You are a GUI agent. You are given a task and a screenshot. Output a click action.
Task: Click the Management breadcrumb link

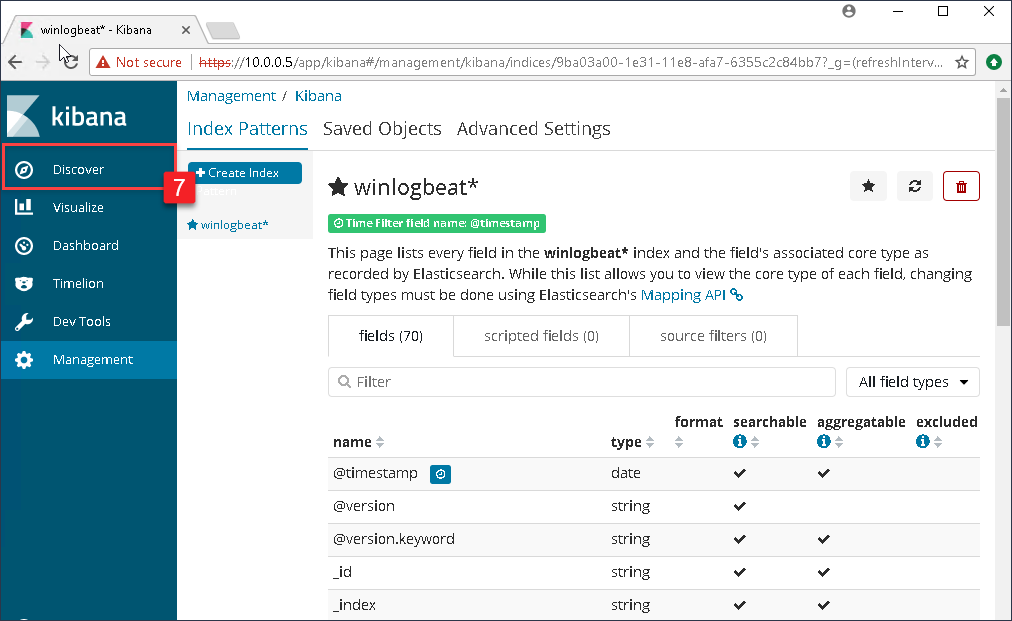pyautogui.click(x=231, y=96)
